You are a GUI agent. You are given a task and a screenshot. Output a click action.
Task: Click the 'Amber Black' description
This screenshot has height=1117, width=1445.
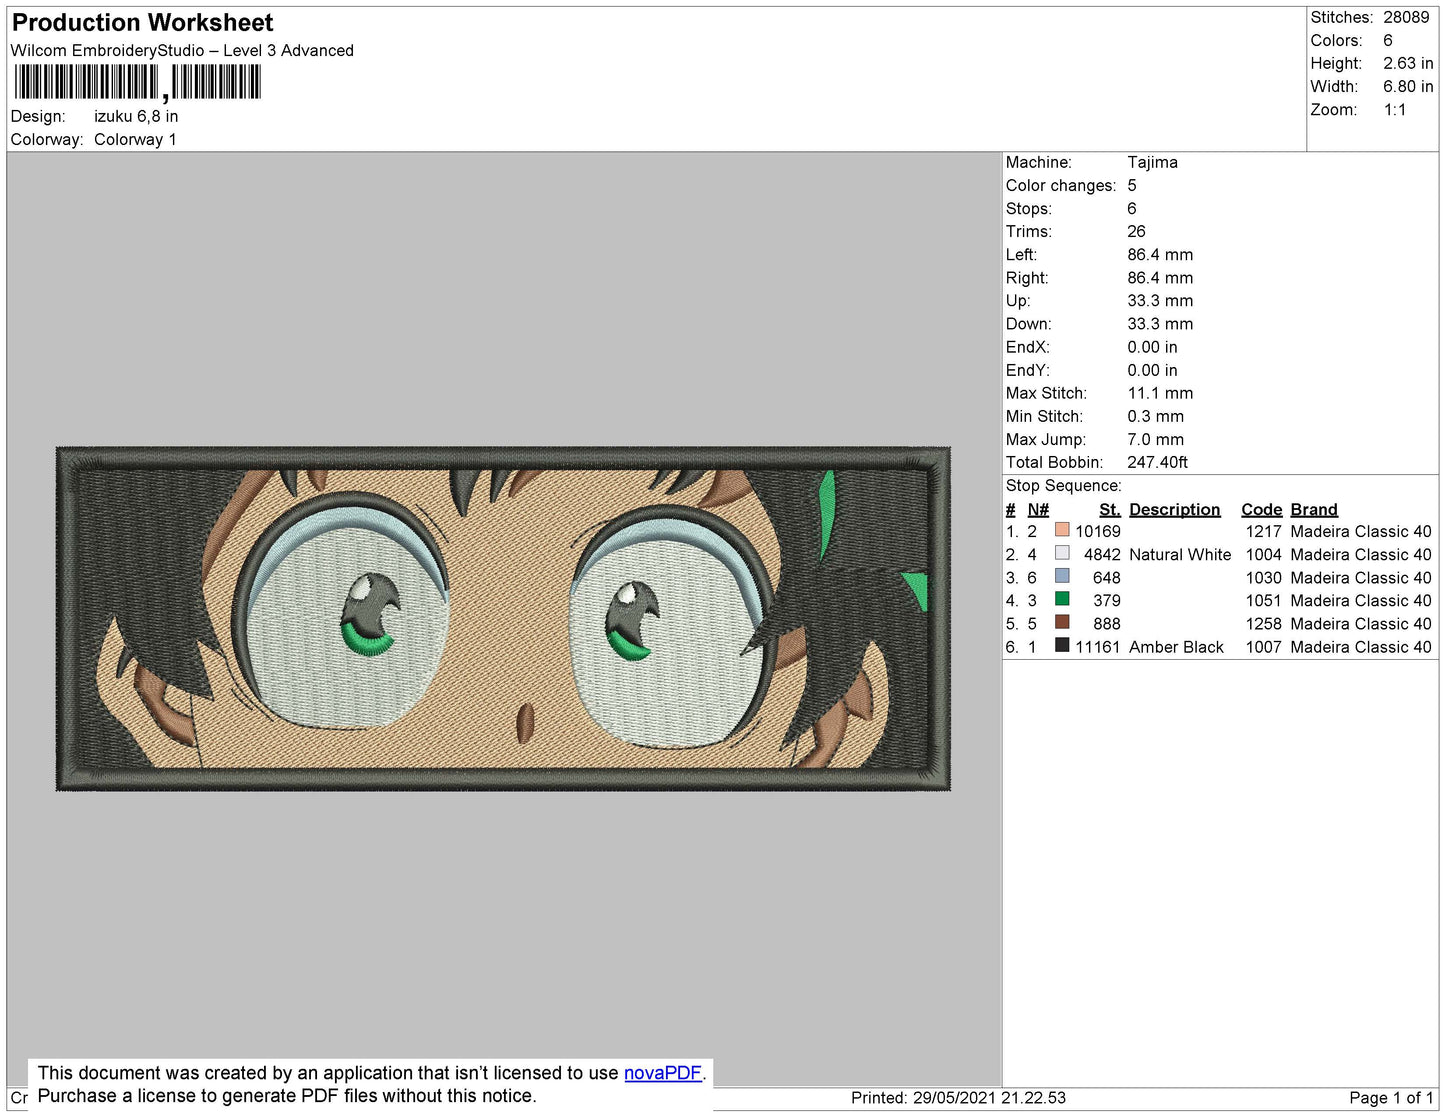point(1176,647)
